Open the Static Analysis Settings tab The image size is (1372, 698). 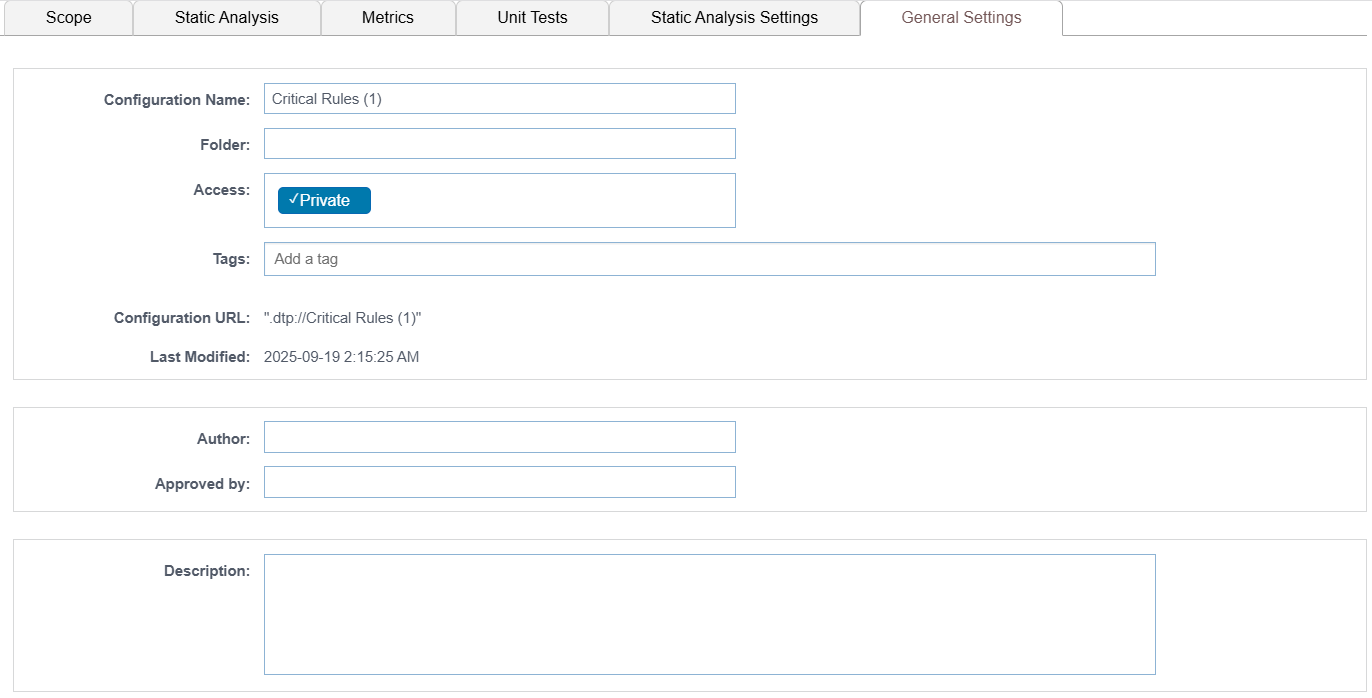(x=734, y=18)
